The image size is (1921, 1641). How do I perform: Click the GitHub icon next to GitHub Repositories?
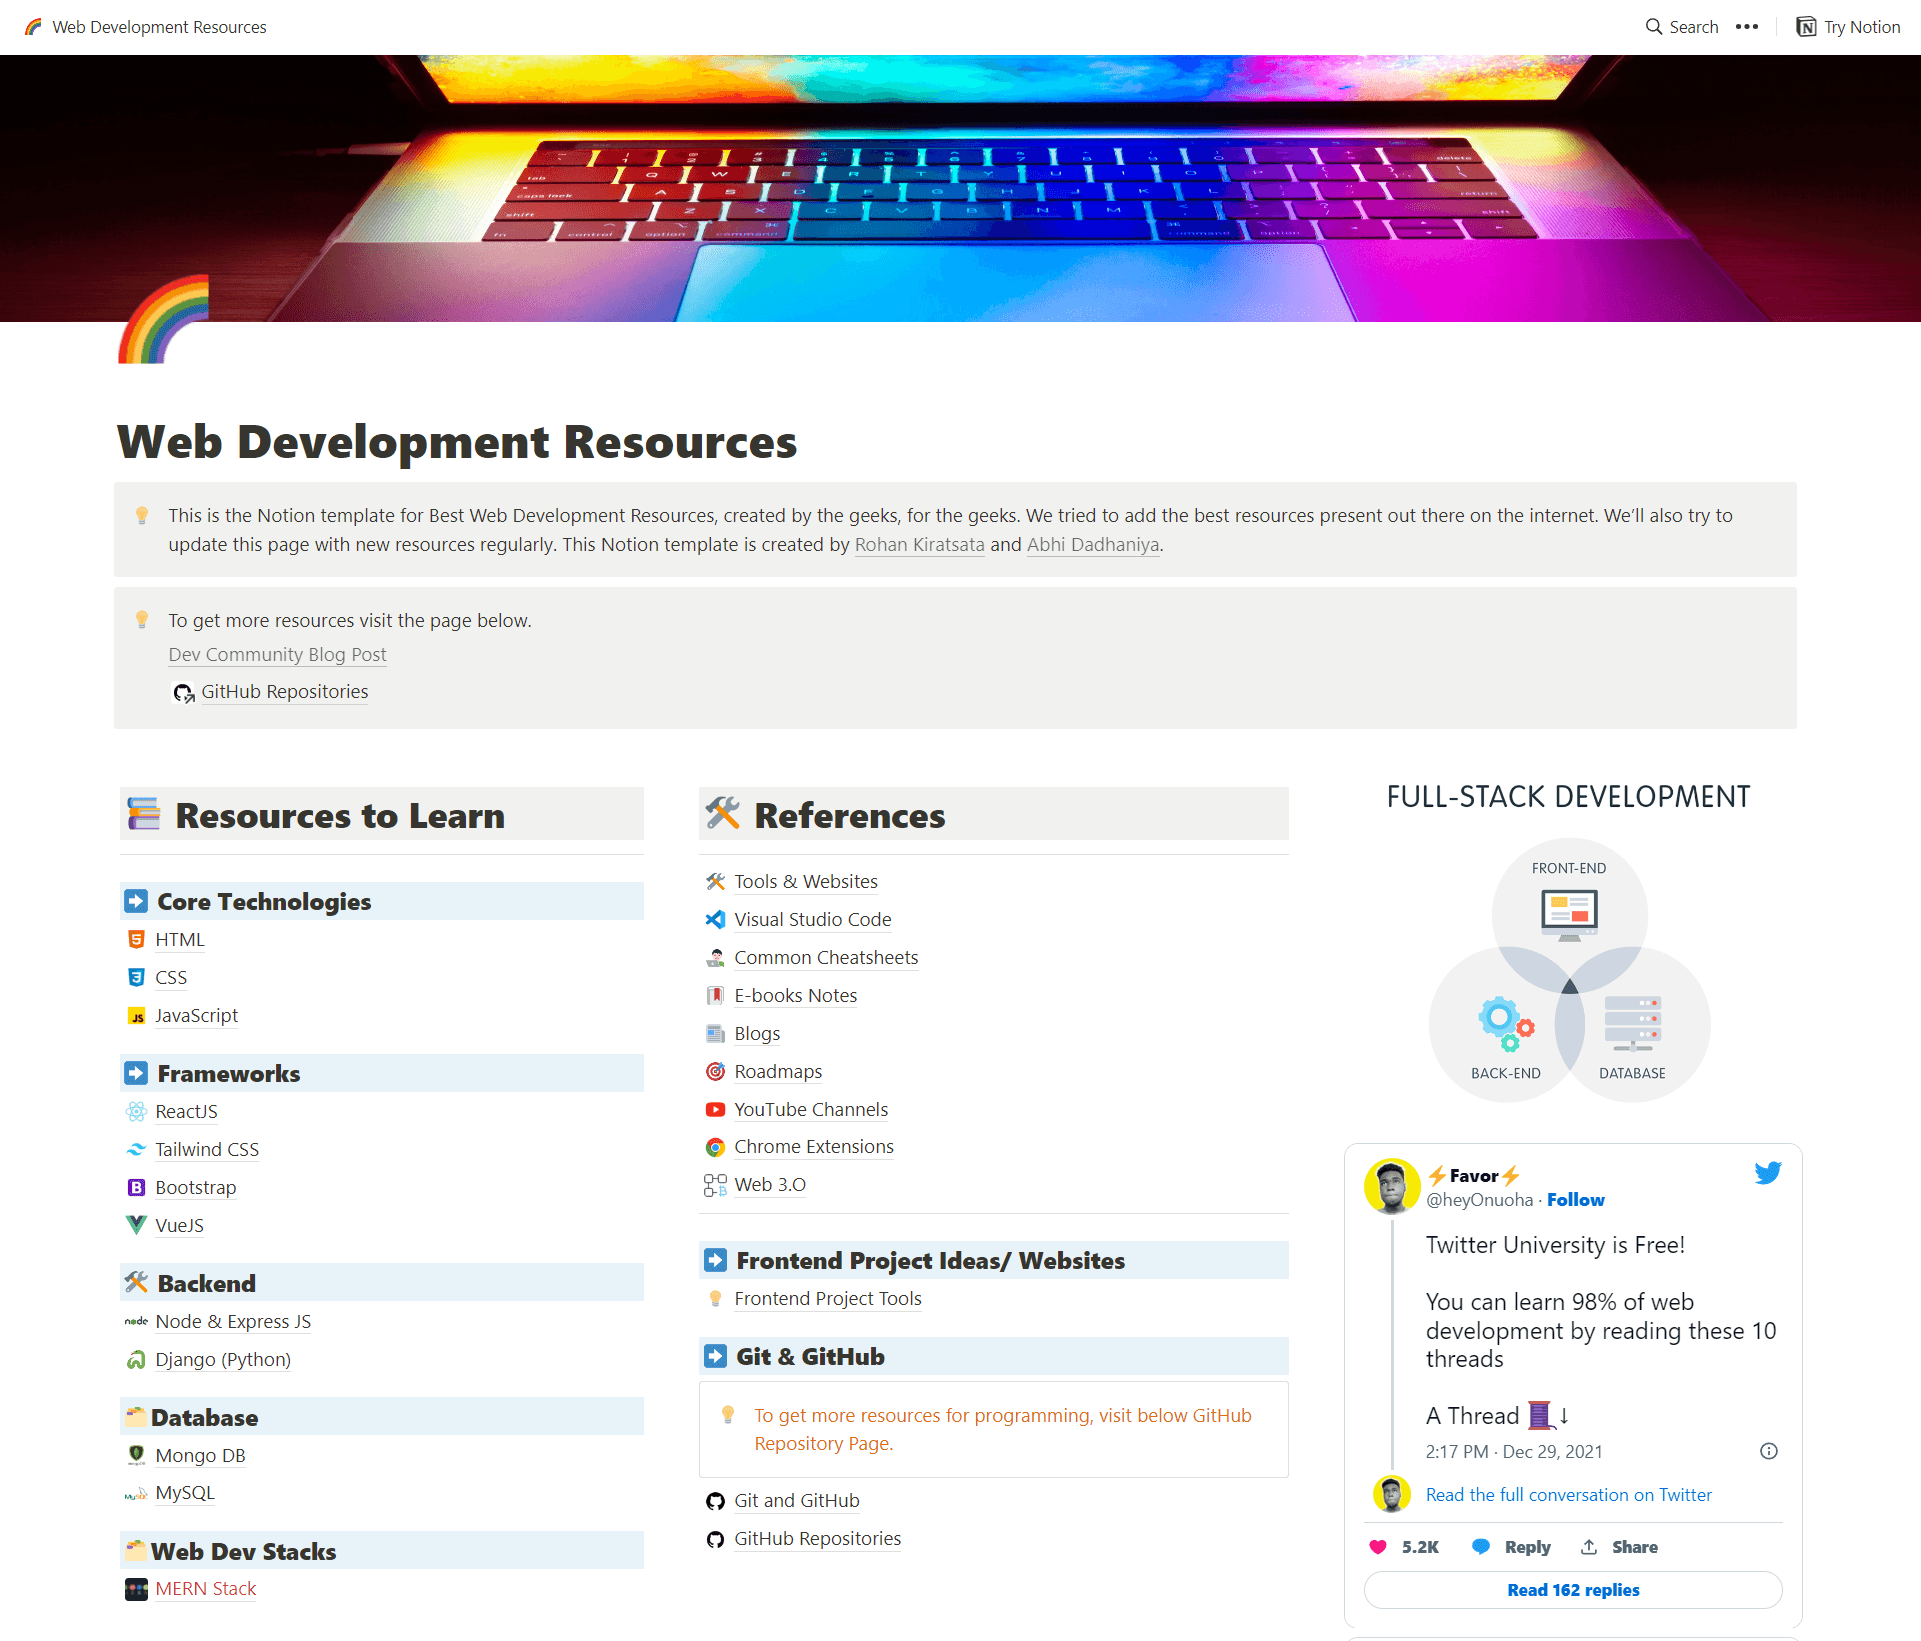pos(716,1539)
